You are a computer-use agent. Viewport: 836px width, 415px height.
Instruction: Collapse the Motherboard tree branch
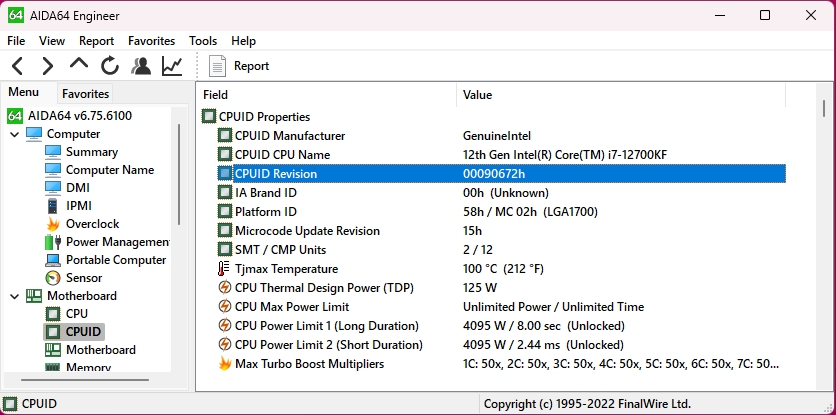[14, 296]
